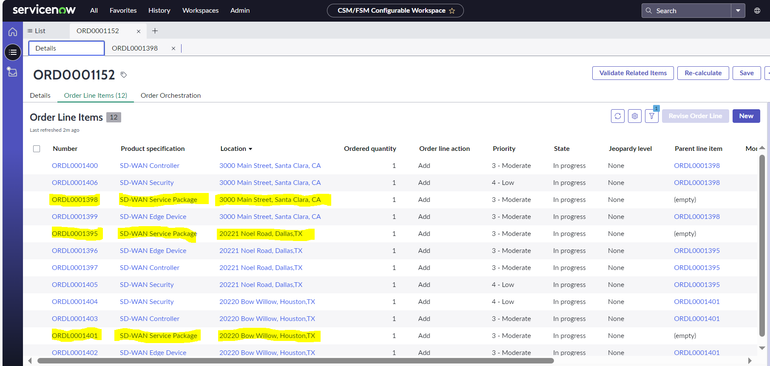Viewport: 770px width, 366px height.
Task: Open the Inbox icon in sidebar
Action: 13,72
